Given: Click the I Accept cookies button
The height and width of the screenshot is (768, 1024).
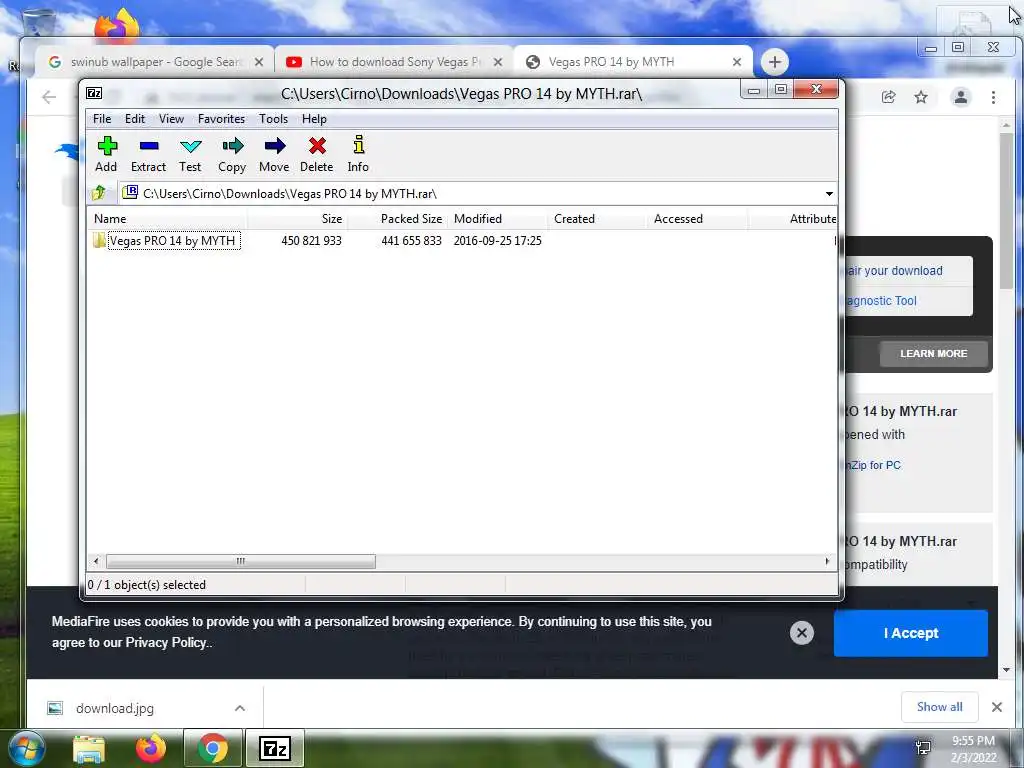Looking at the screenshot, I should [910, 633].
